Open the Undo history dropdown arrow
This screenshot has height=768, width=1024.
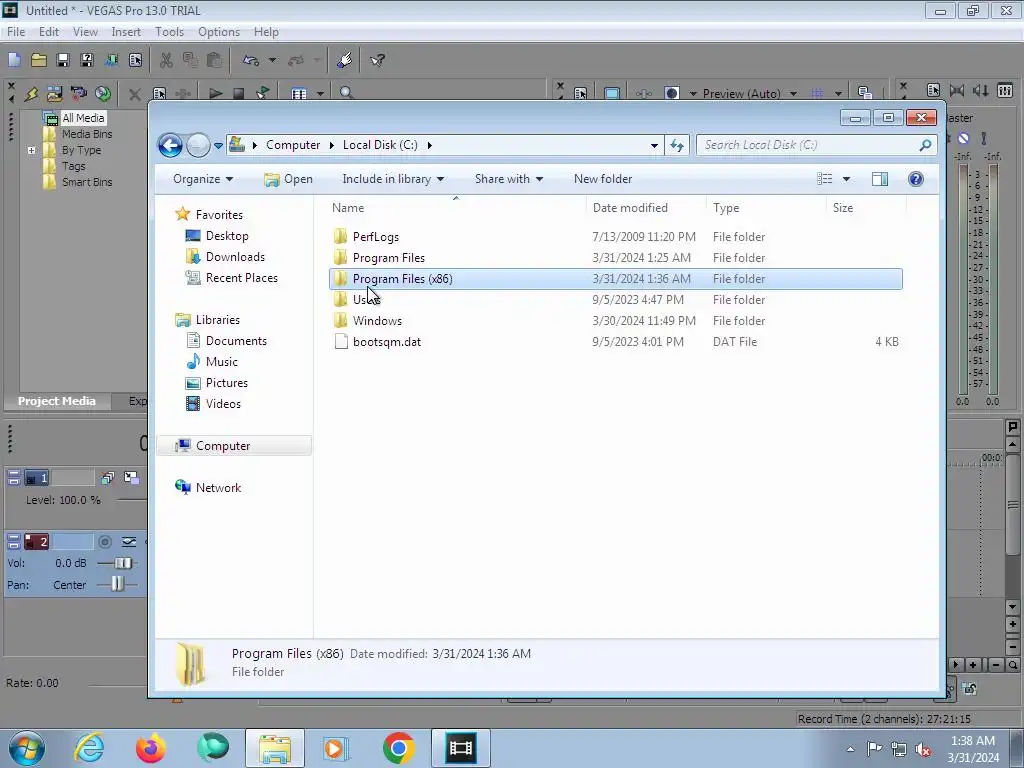272,60
